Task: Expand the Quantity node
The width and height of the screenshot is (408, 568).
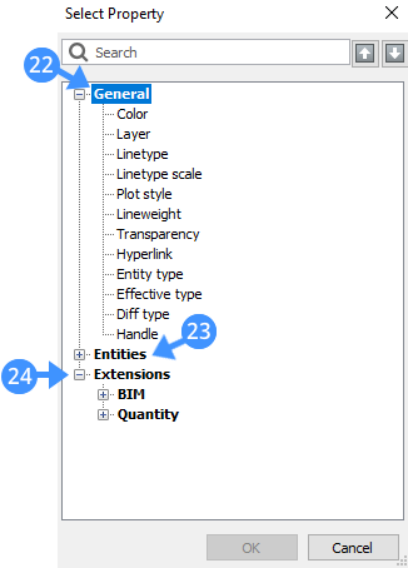Action: coord(103,414)
